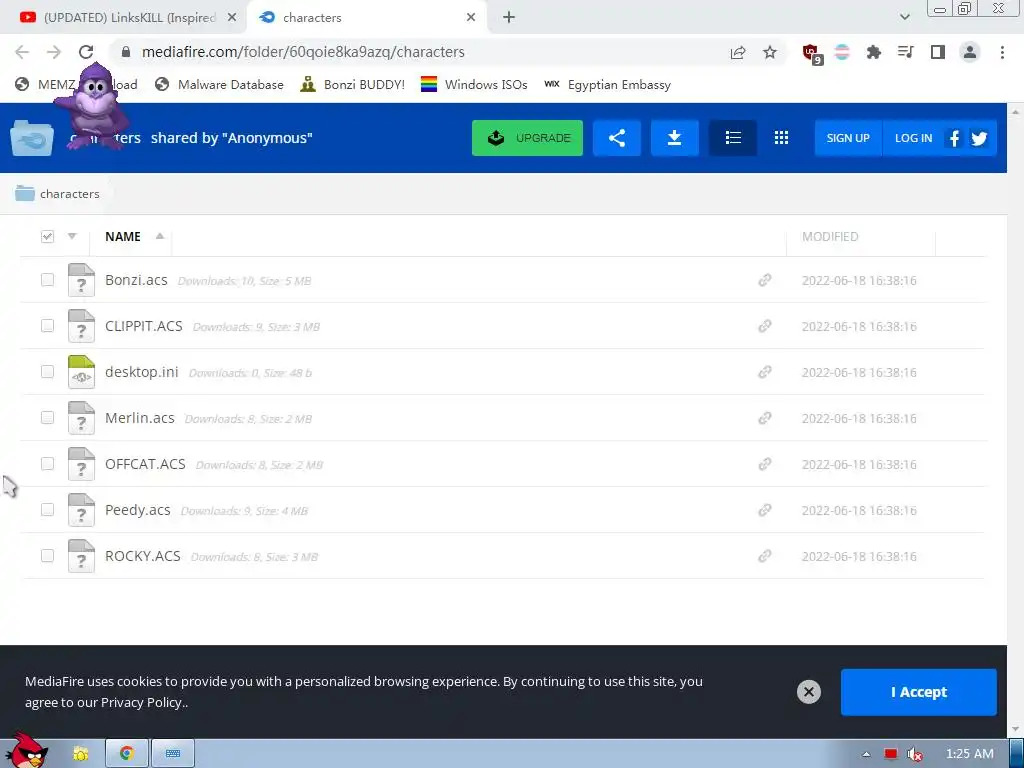Select the characters browser tab
The height and width of the screenshot is (768, 1024).
click(366, 18)
